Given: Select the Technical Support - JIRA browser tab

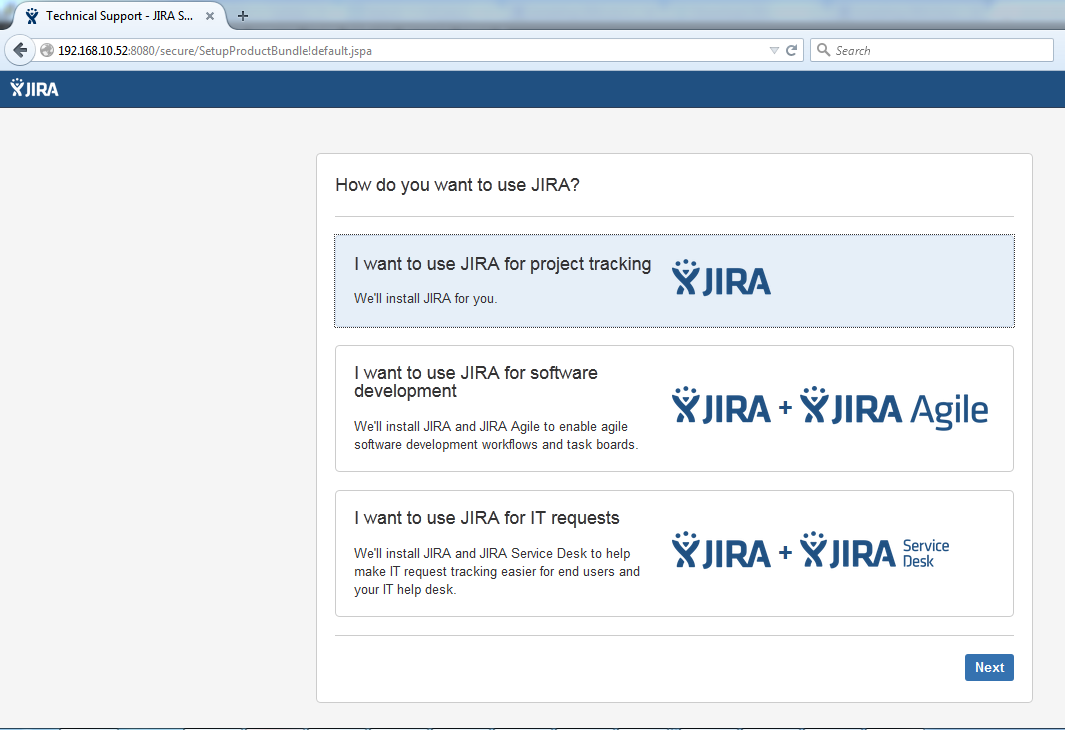Looking at the screenshot, I should (x=118, y=16).
